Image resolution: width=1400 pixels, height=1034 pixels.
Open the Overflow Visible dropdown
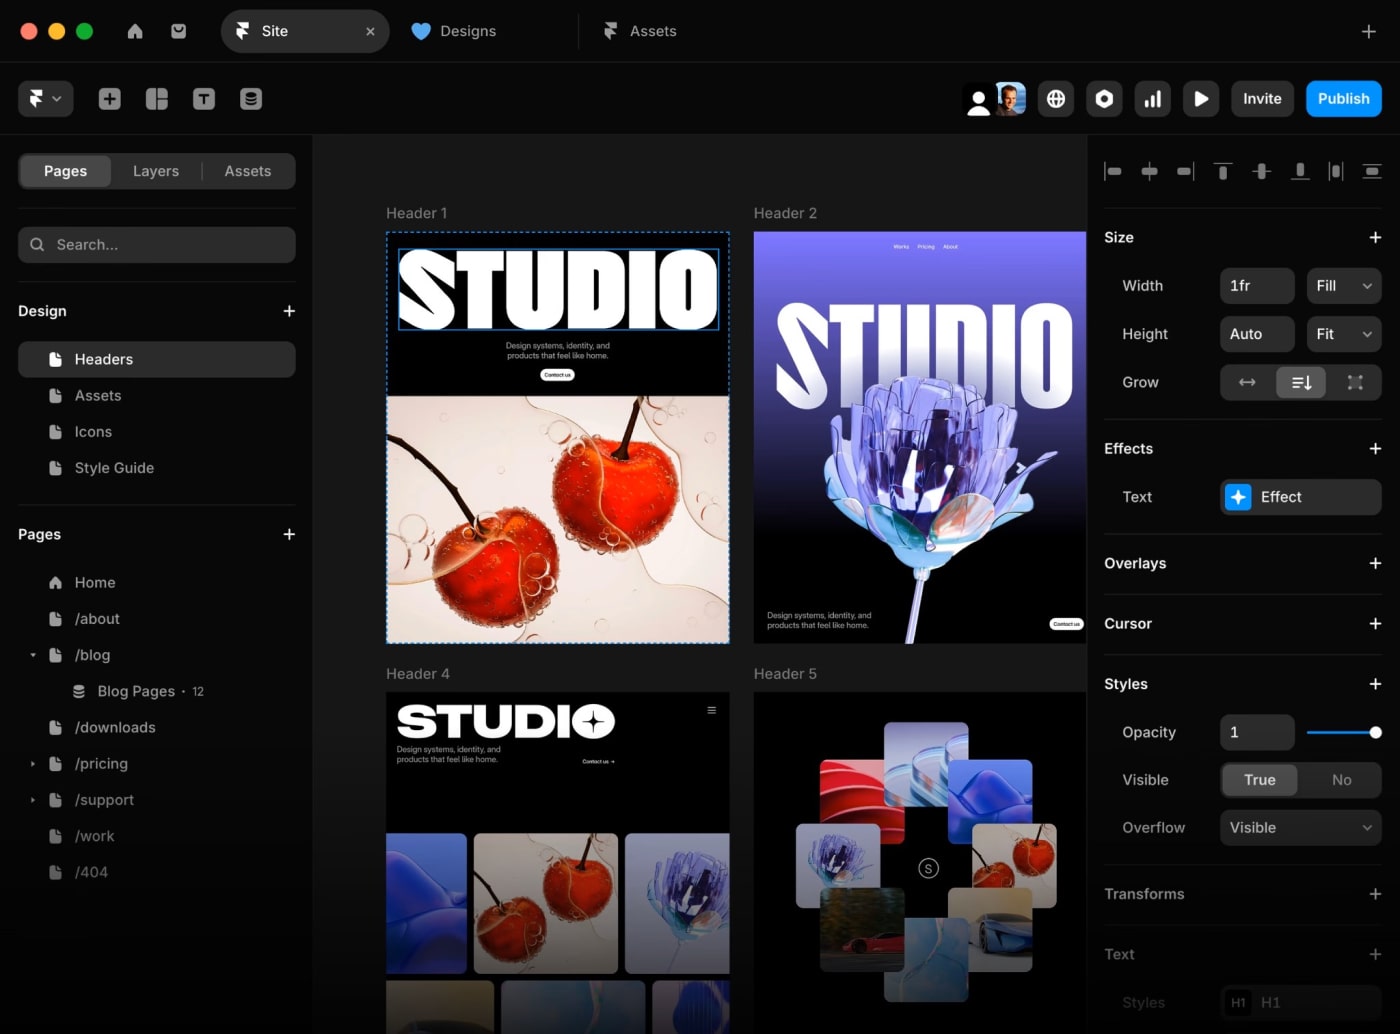[1300, 828]
